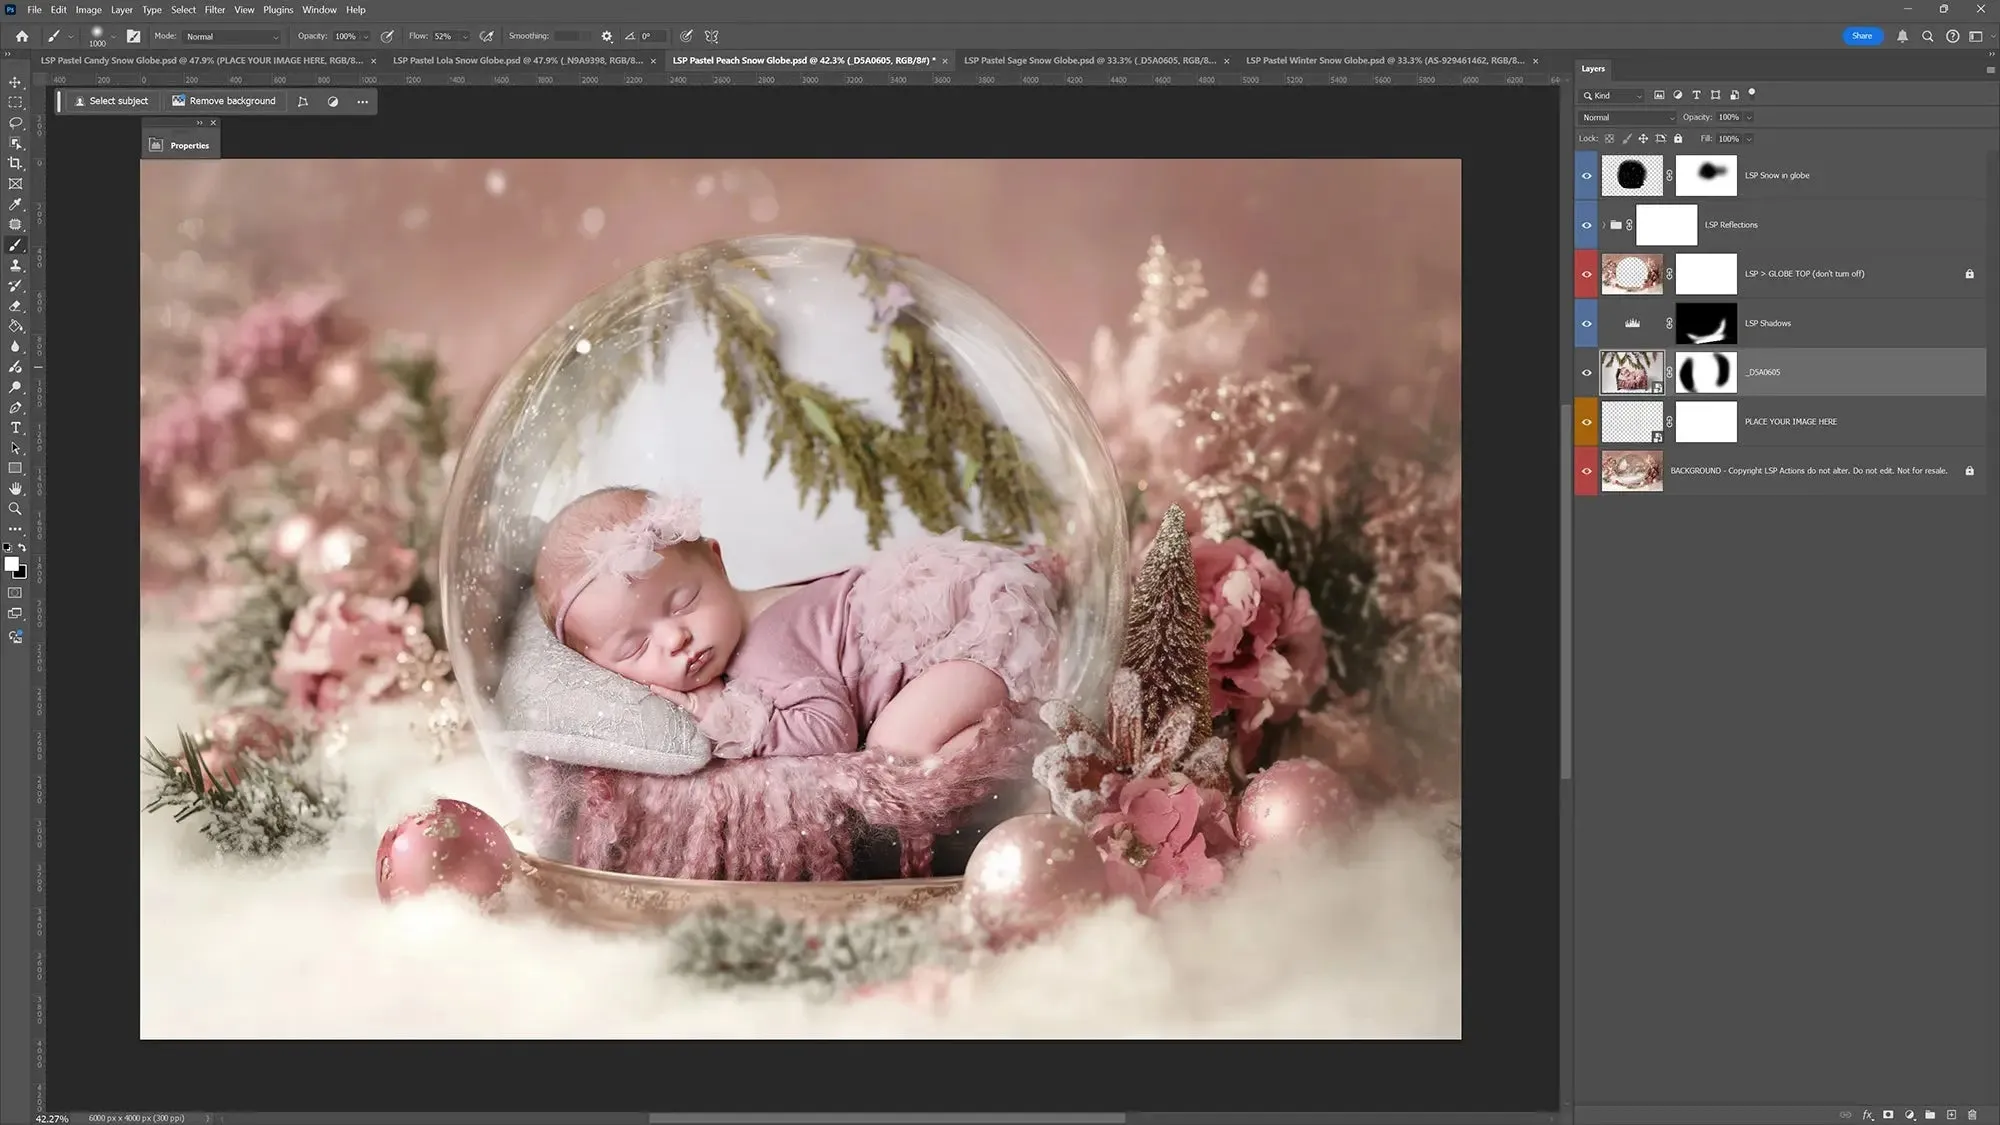Select the Clone Stamp tool

[x=15, y=265]
